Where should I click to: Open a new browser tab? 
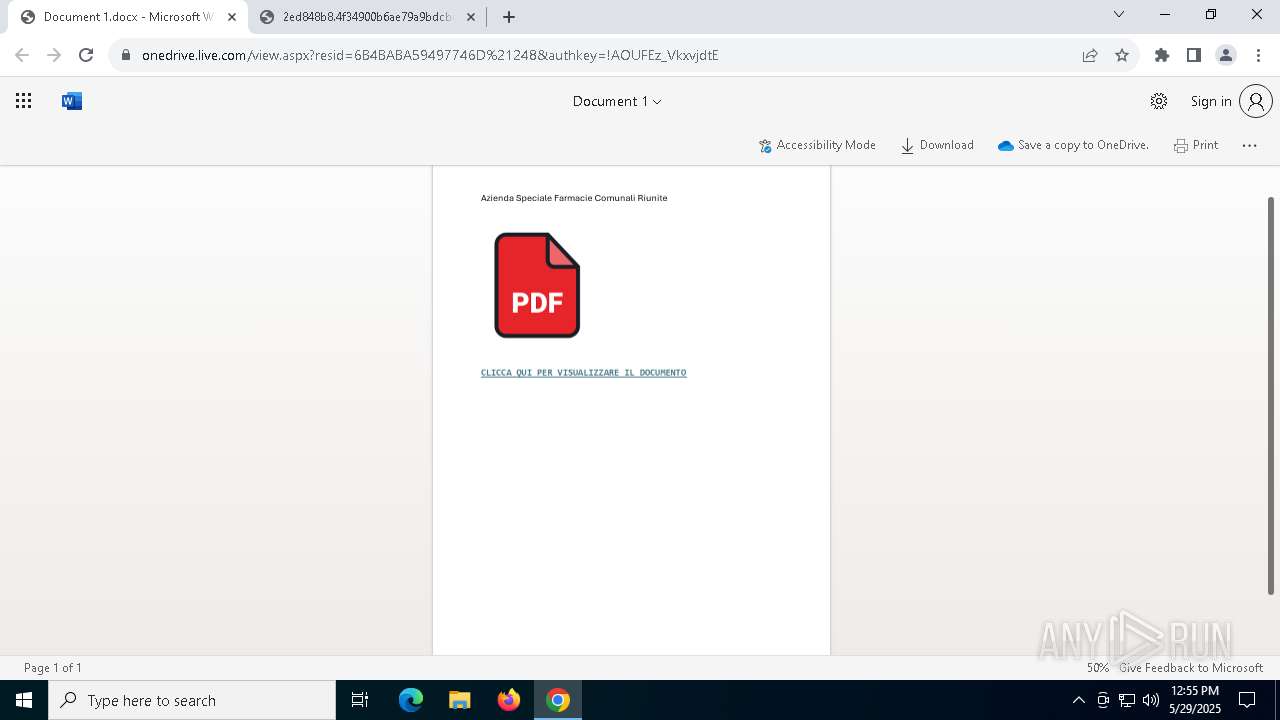click(509, 17)
